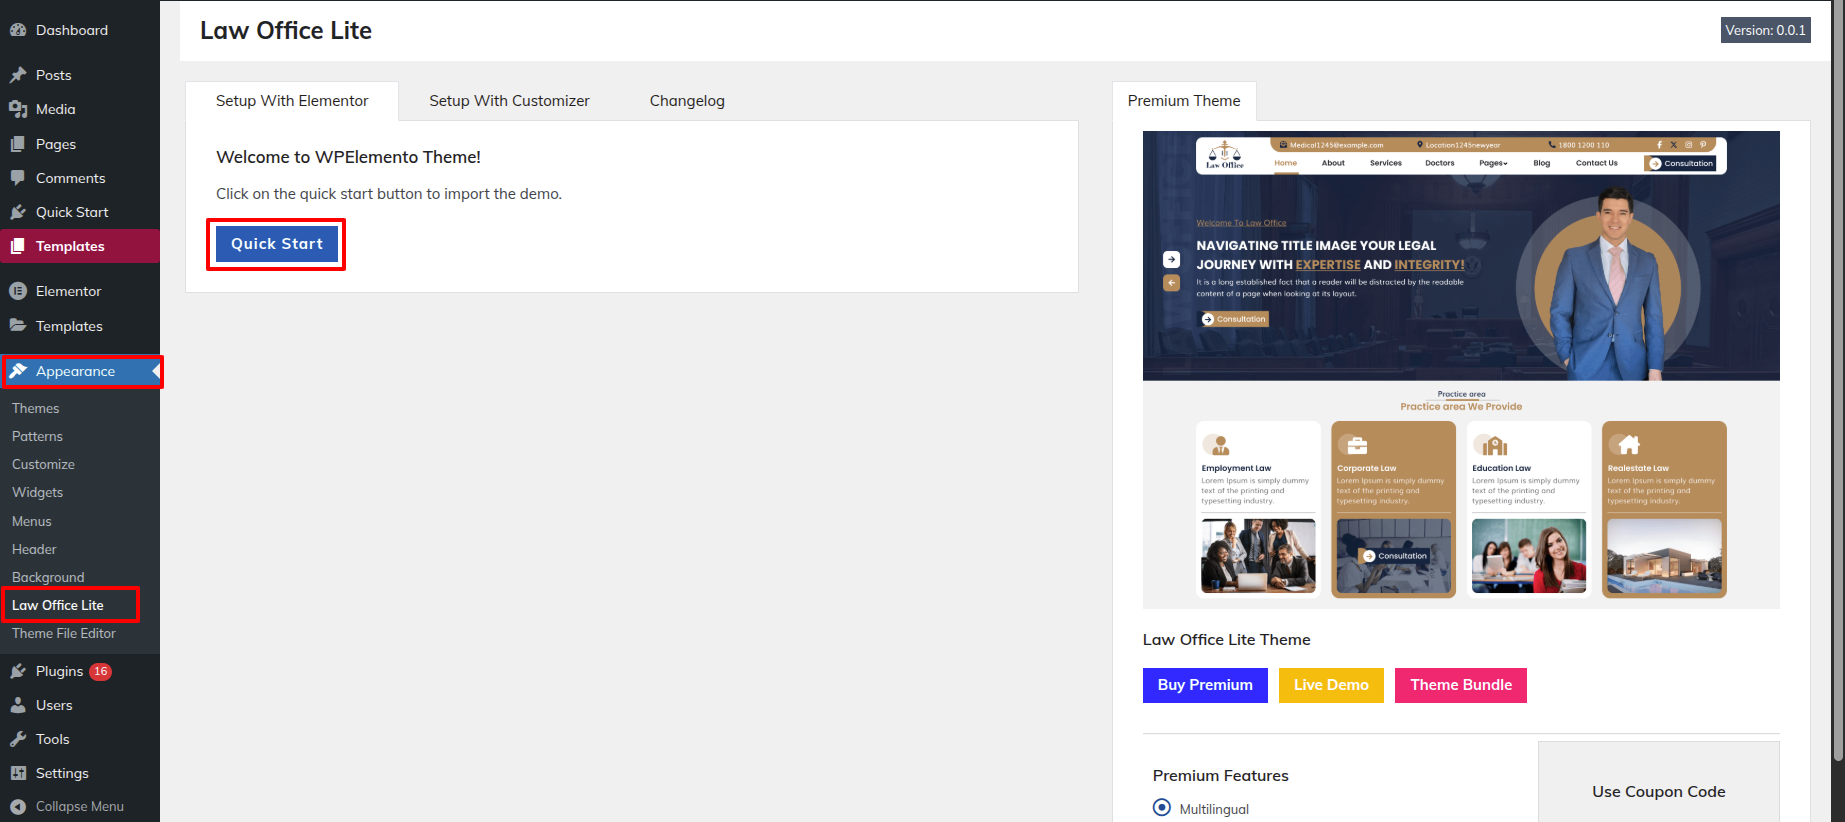
Task: Click the Collapse Menu arrow icon
Action: [18, 806]
